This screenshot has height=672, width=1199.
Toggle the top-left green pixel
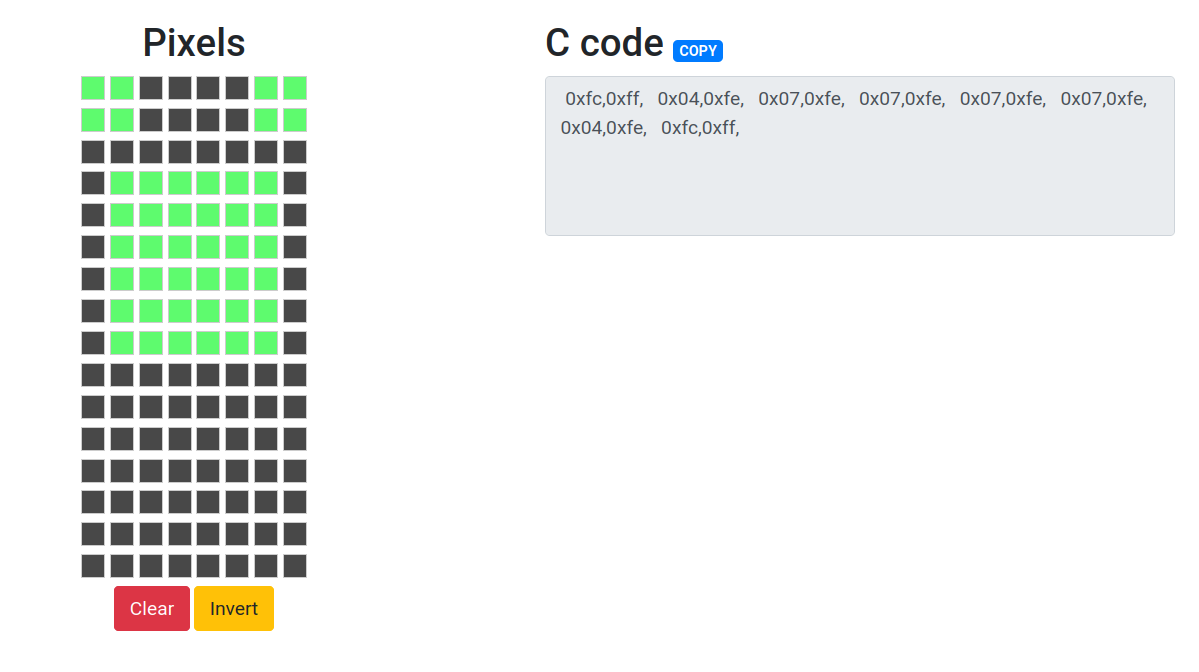tap(93, 88)
